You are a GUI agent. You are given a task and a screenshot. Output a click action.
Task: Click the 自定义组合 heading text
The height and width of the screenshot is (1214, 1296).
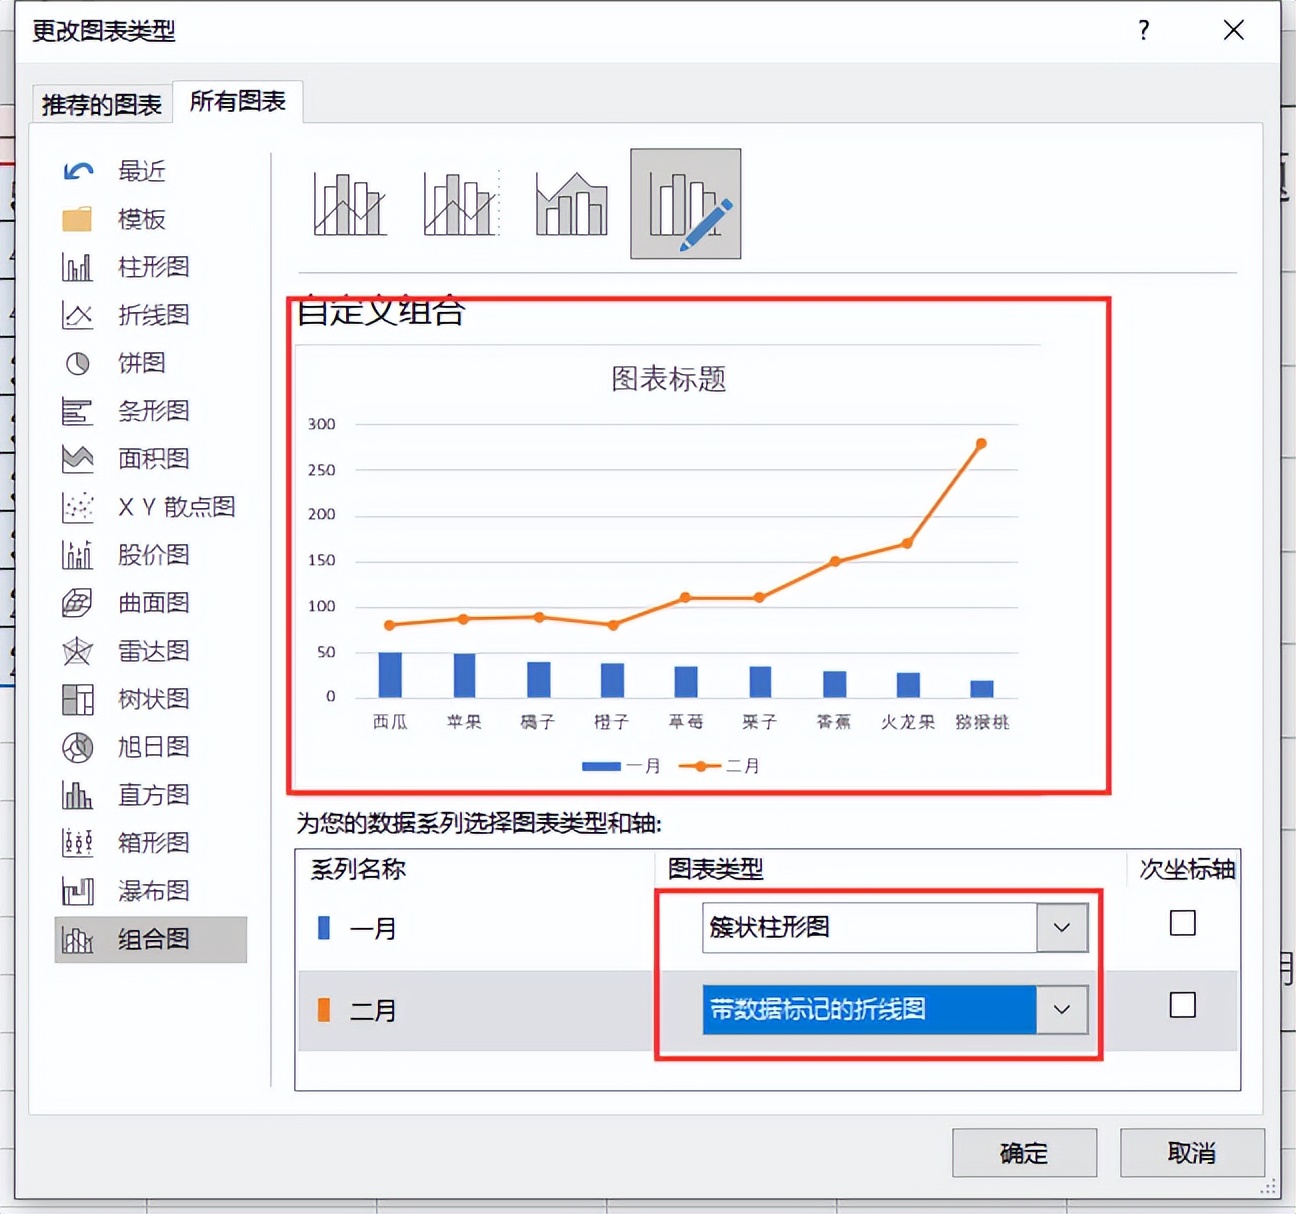coord(381,311)
